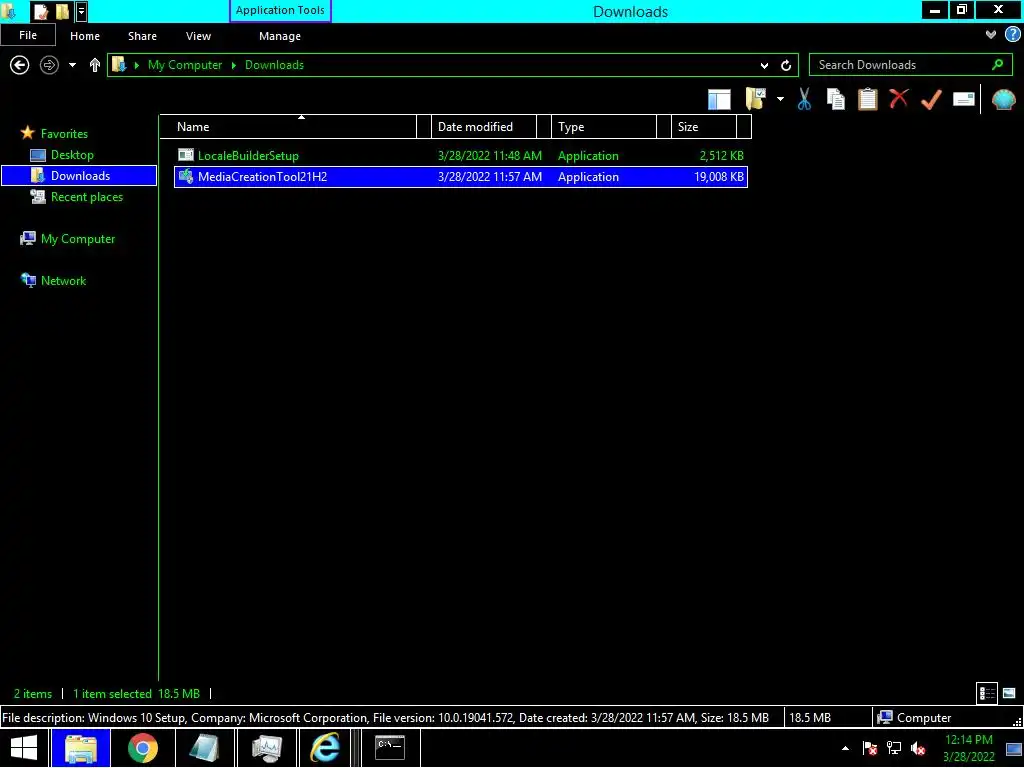Sort by the Date modified column header
The height and width of the screenshot is (768, 1024).
click(483, 127)
